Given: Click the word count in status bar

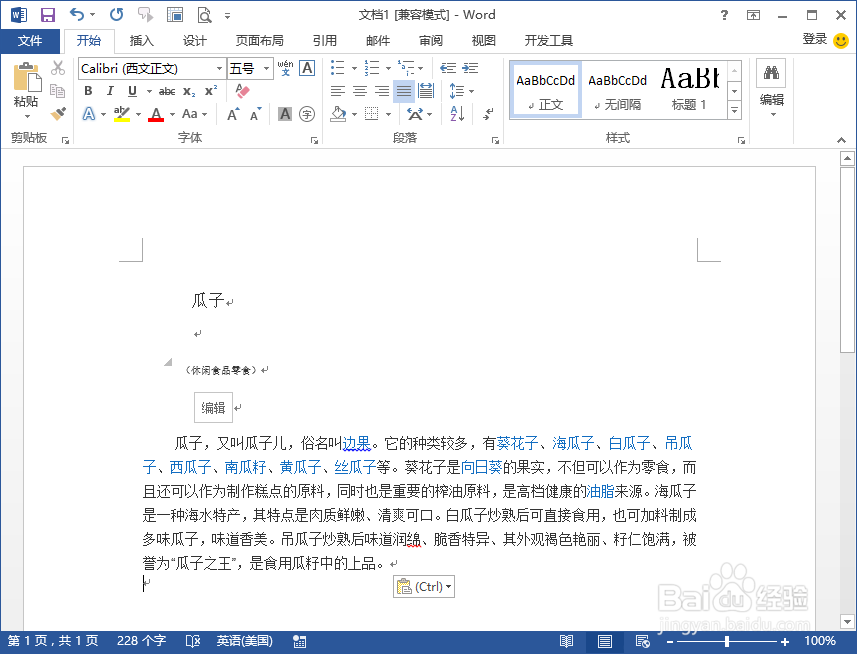Looking at the screenshot, I should [x=141, y=641].
